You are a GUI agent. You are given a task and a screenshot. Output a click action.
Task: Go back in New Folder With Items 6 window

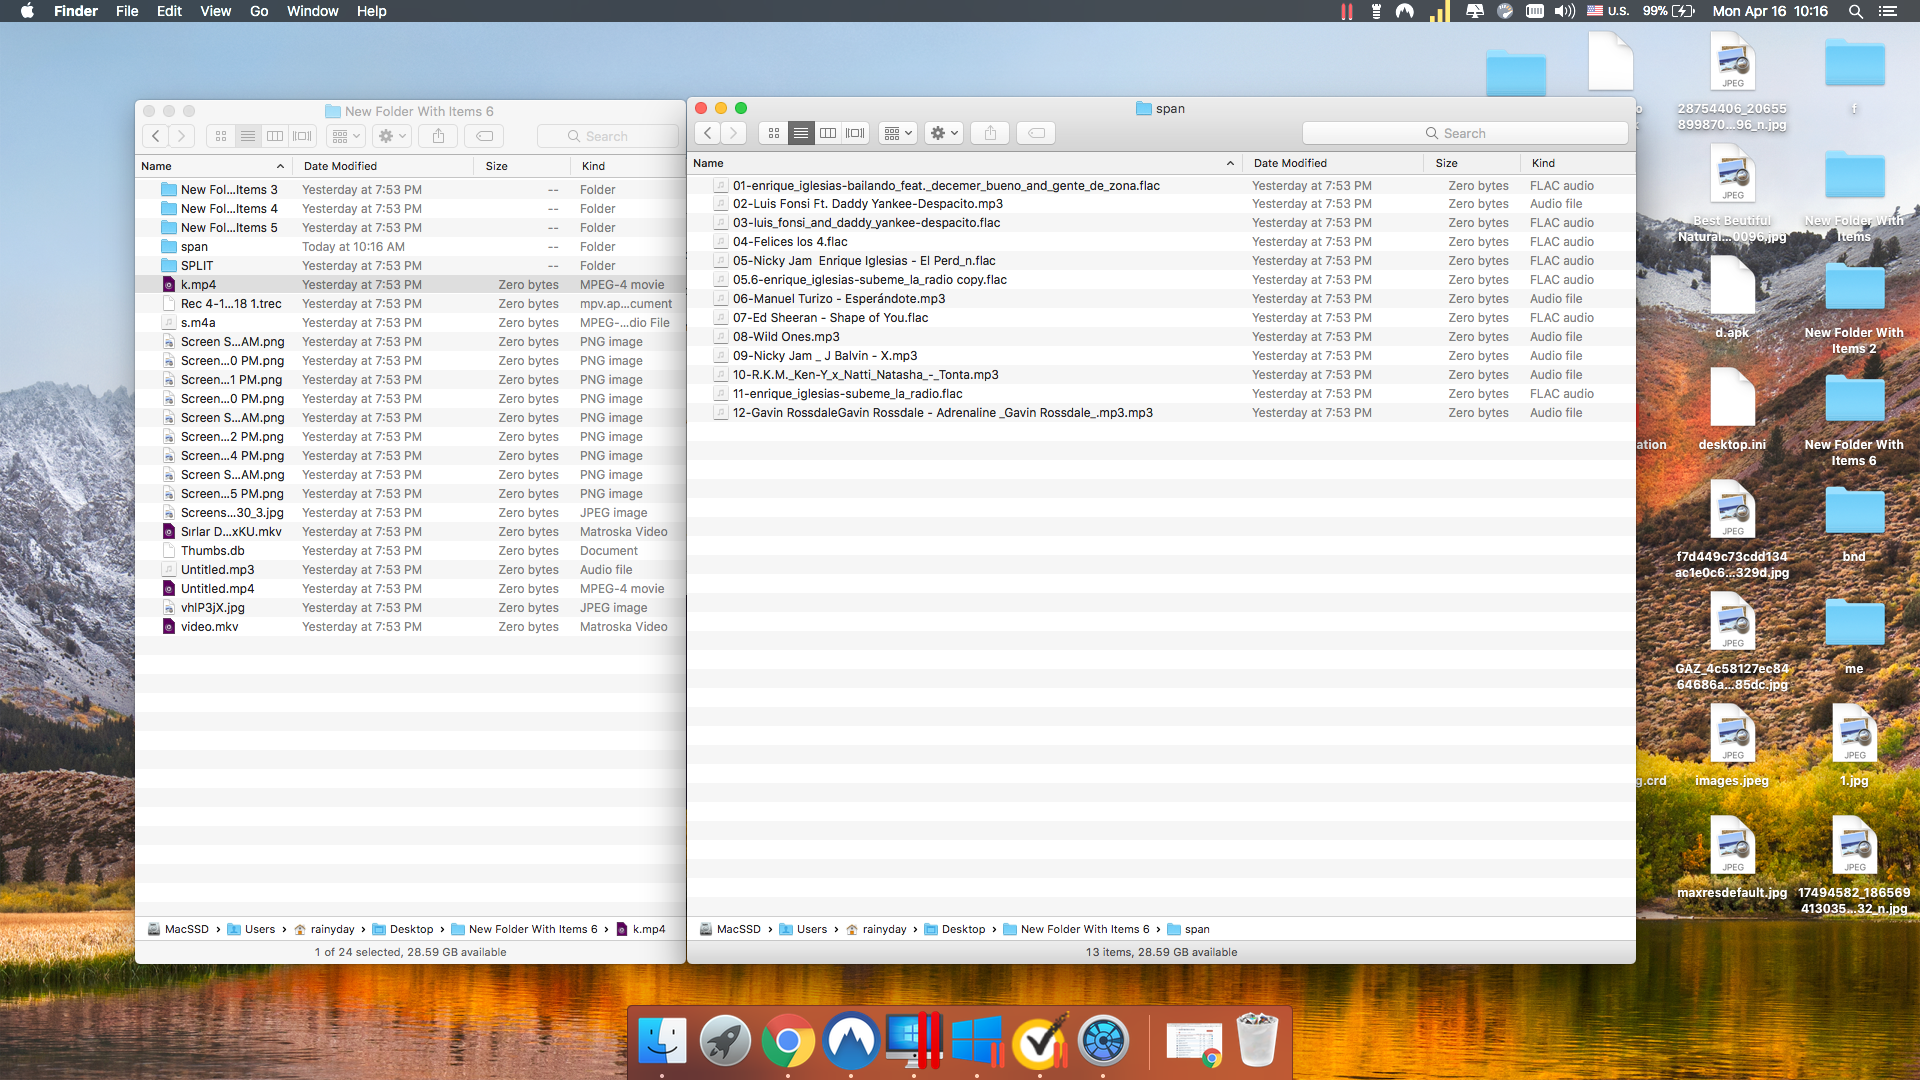click(x=155, y=136)
